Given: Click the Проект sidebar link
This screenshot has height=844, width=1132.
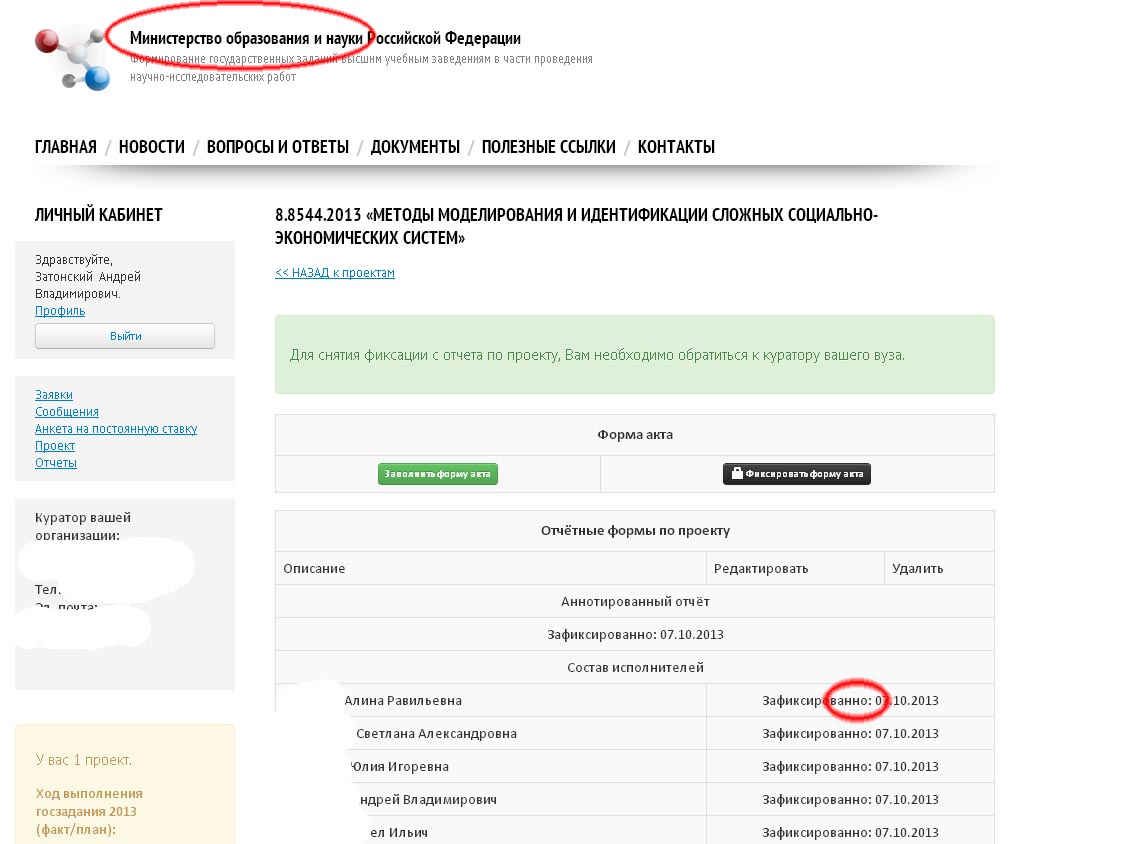Looking at the screenshot, I should 55,446.
